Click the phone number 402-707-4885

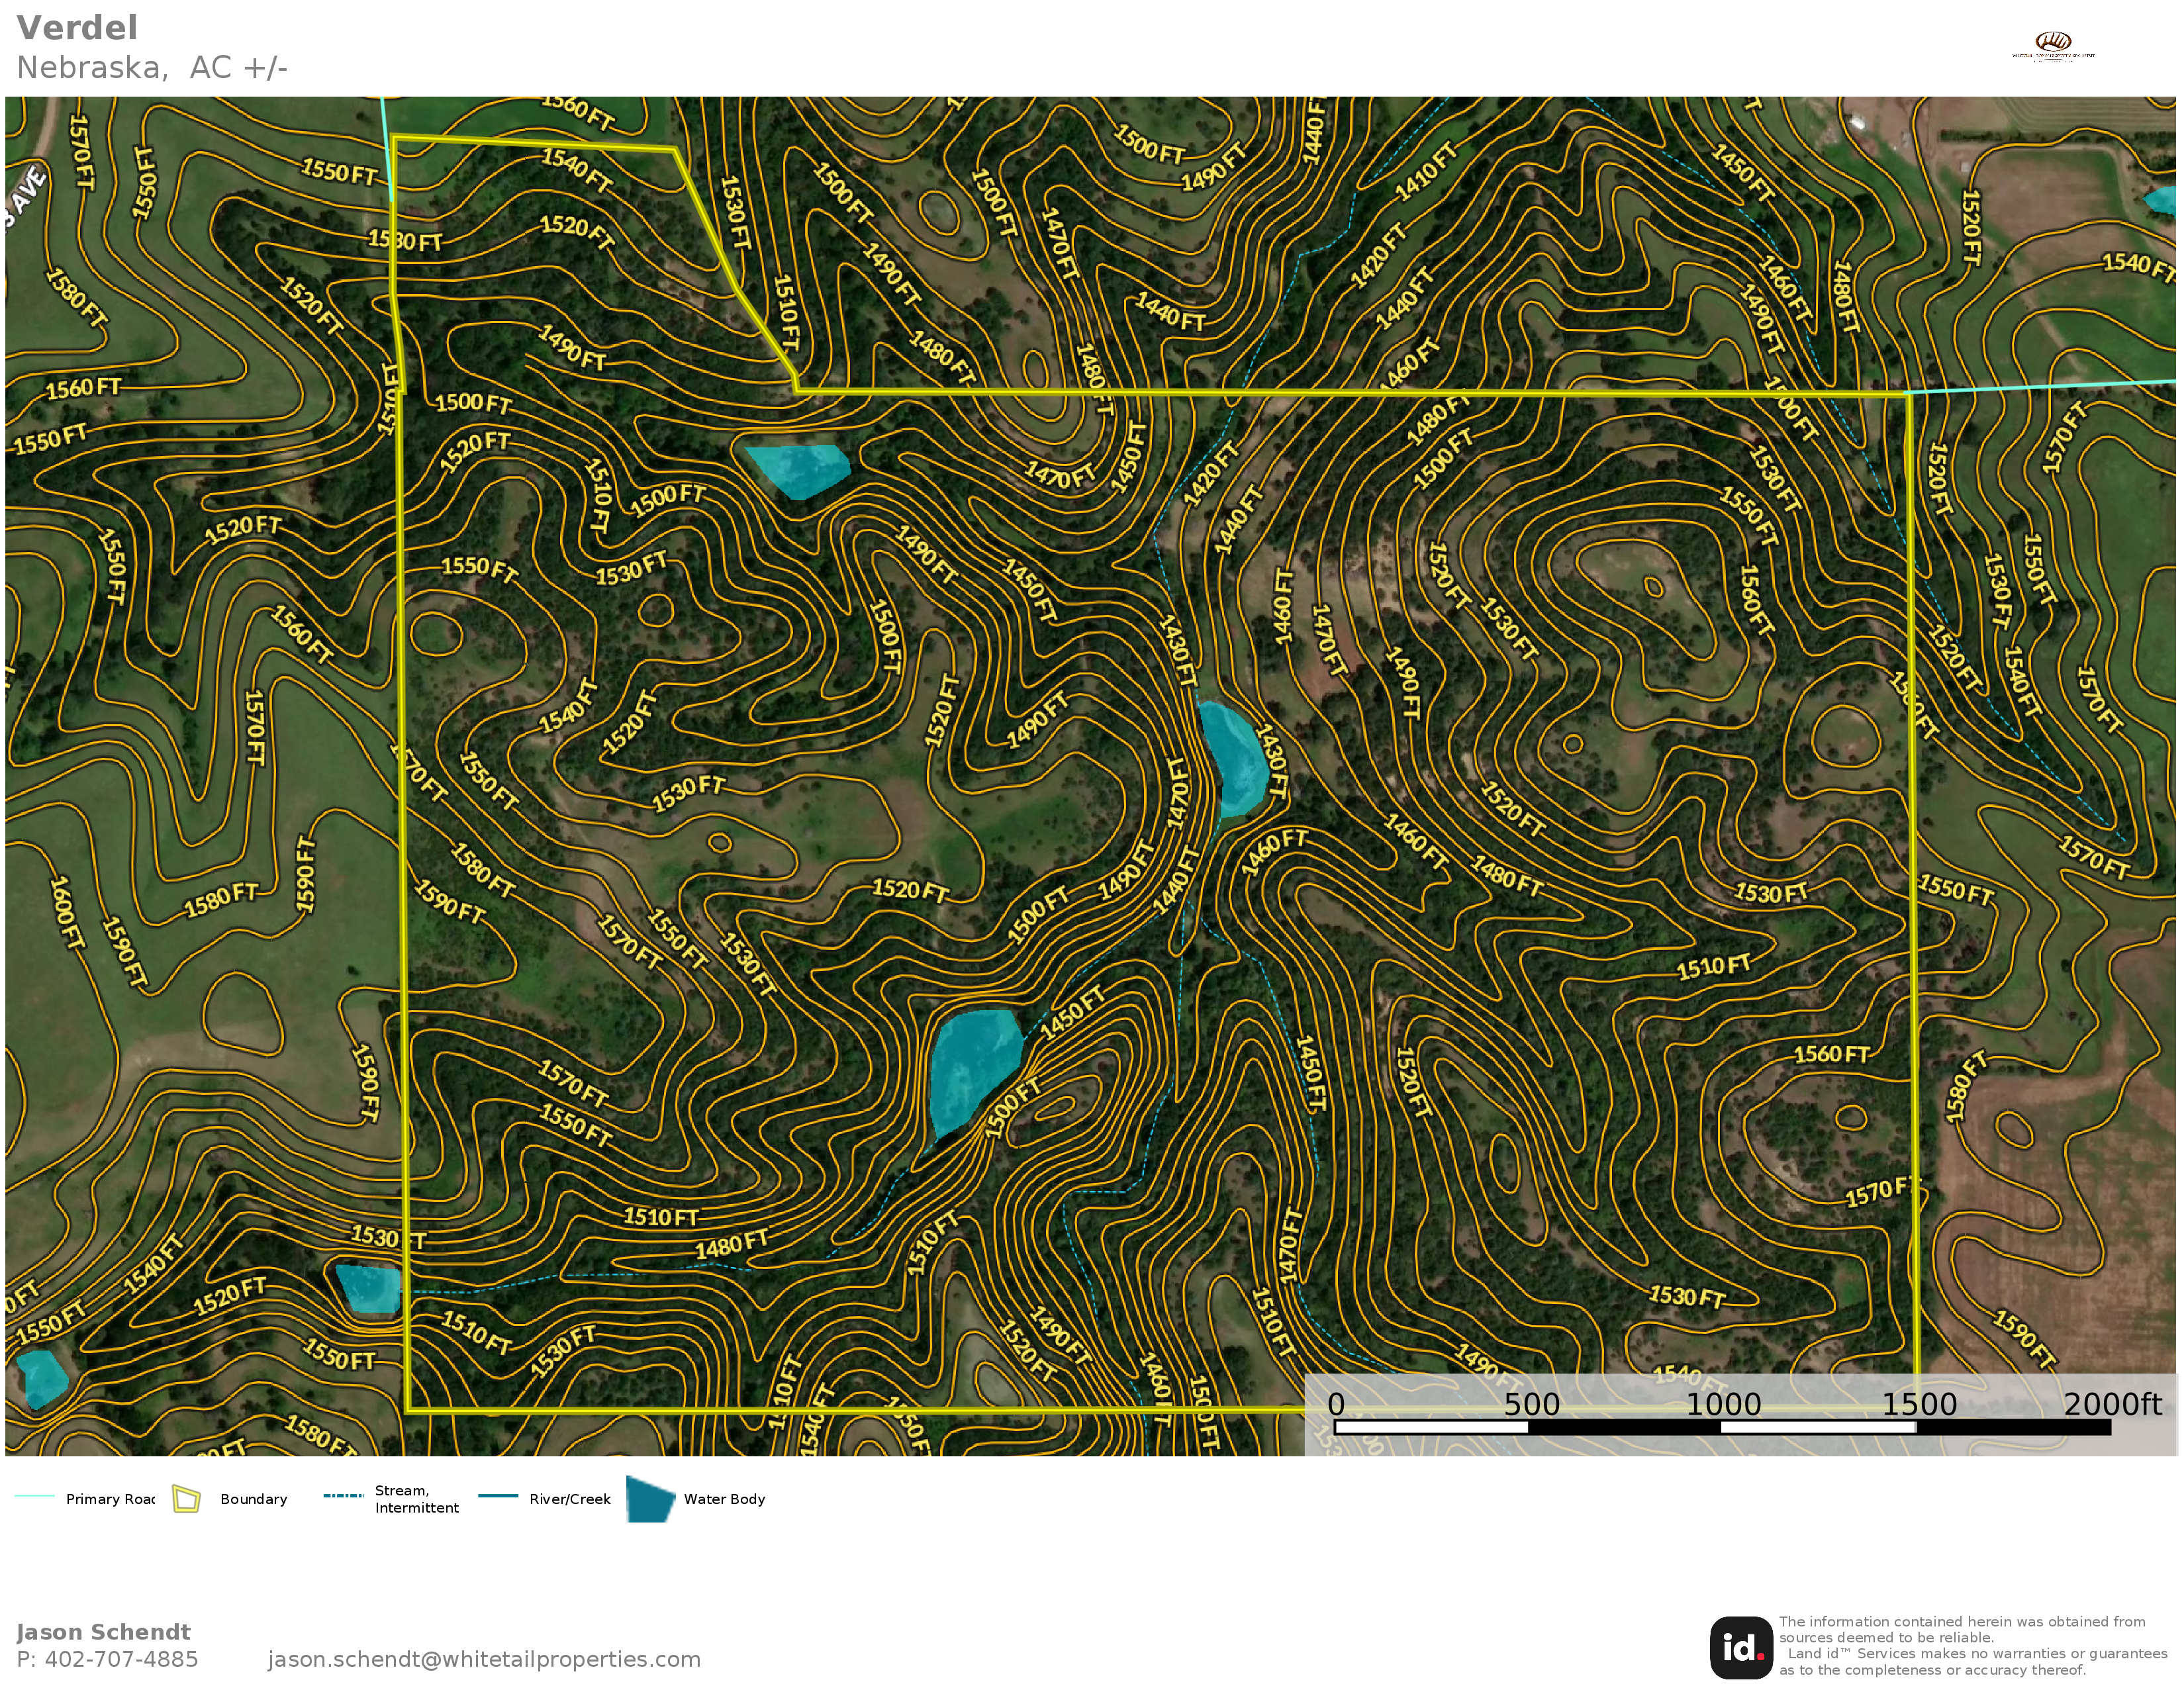[121, 1659]
